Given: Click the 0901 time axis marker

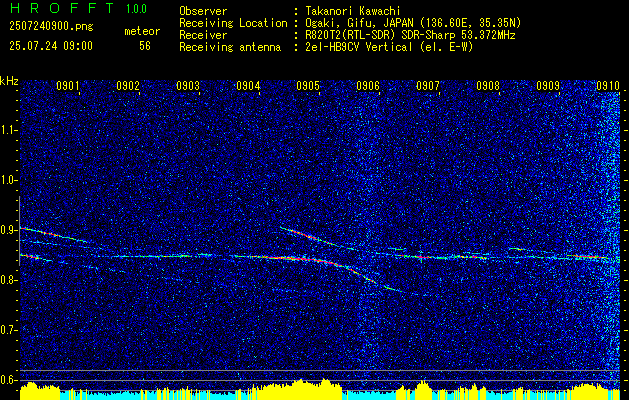Looking at the screenshot, I should (67, 85).
